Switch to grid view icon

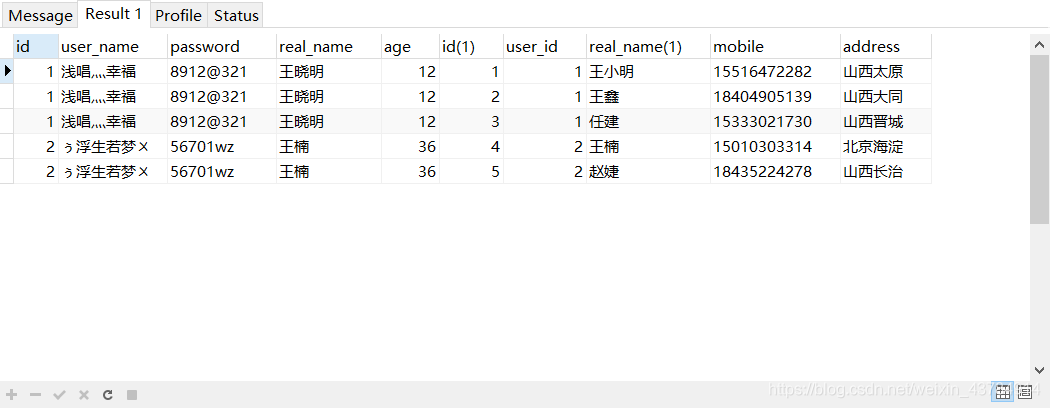(1002, 392)
